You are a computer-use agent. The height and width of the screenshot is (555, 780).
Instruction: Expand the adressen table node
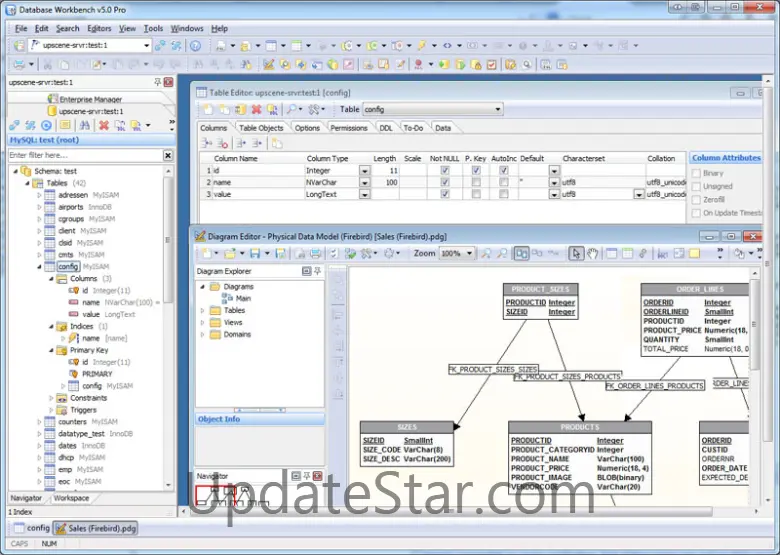(x=39, y=195)
